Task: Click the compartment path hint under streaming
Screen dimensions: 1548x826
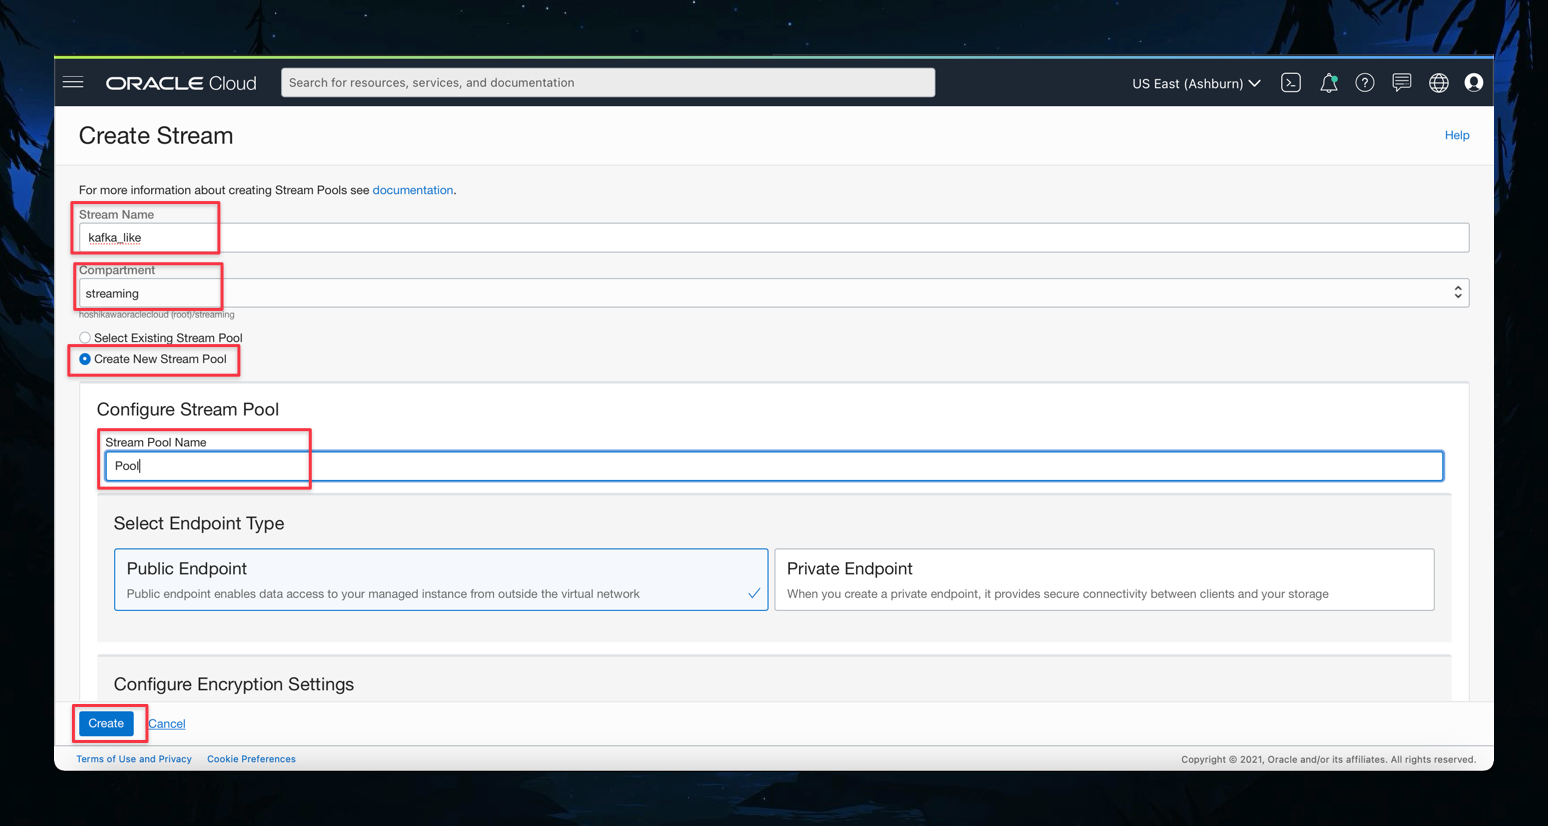Action: 157,315
